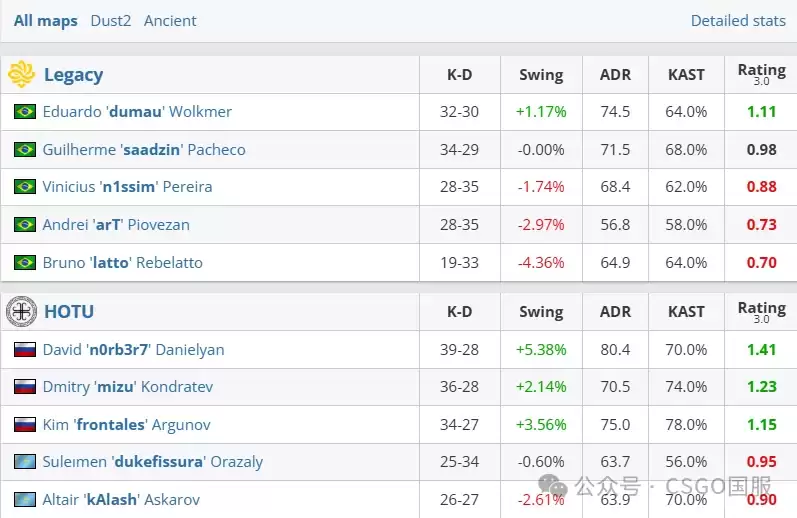Click the HOTU team logo icon
This screenshot has height=518, width=797.
(x=21, y=312)
